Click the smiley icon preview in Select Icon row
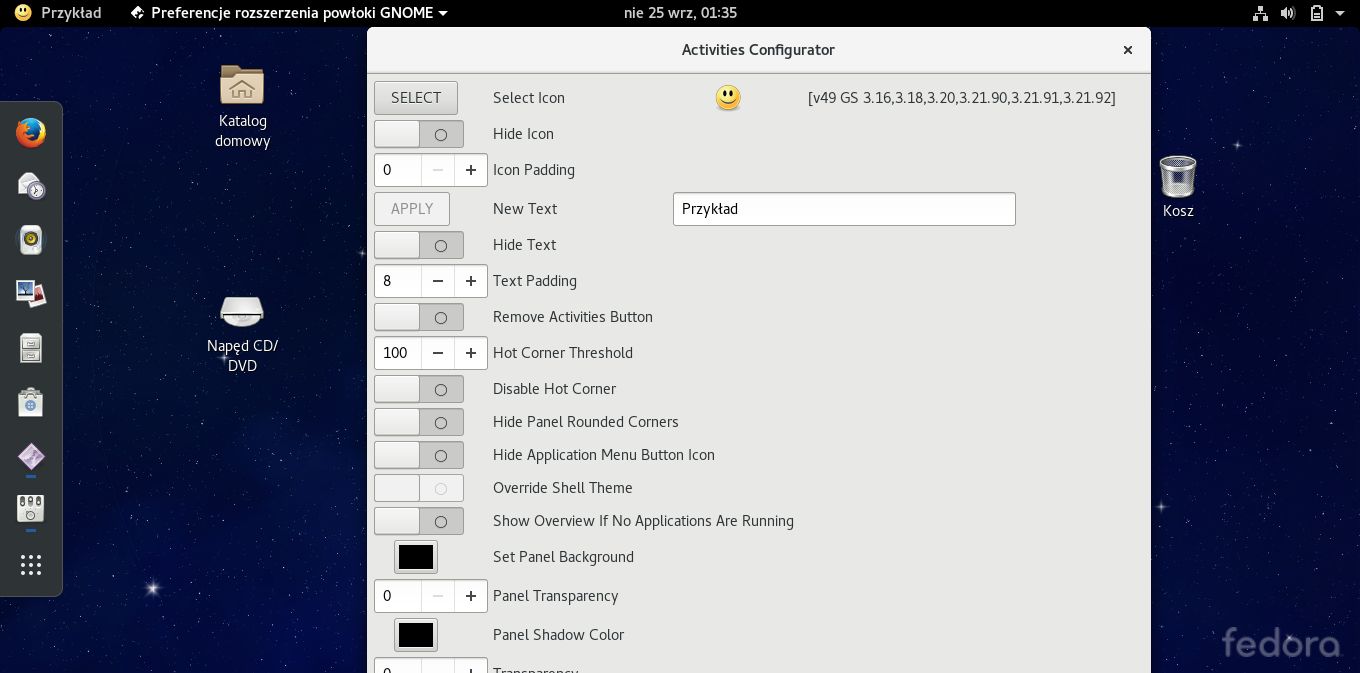Screen dimensions: 1360x673 [728, 98]
